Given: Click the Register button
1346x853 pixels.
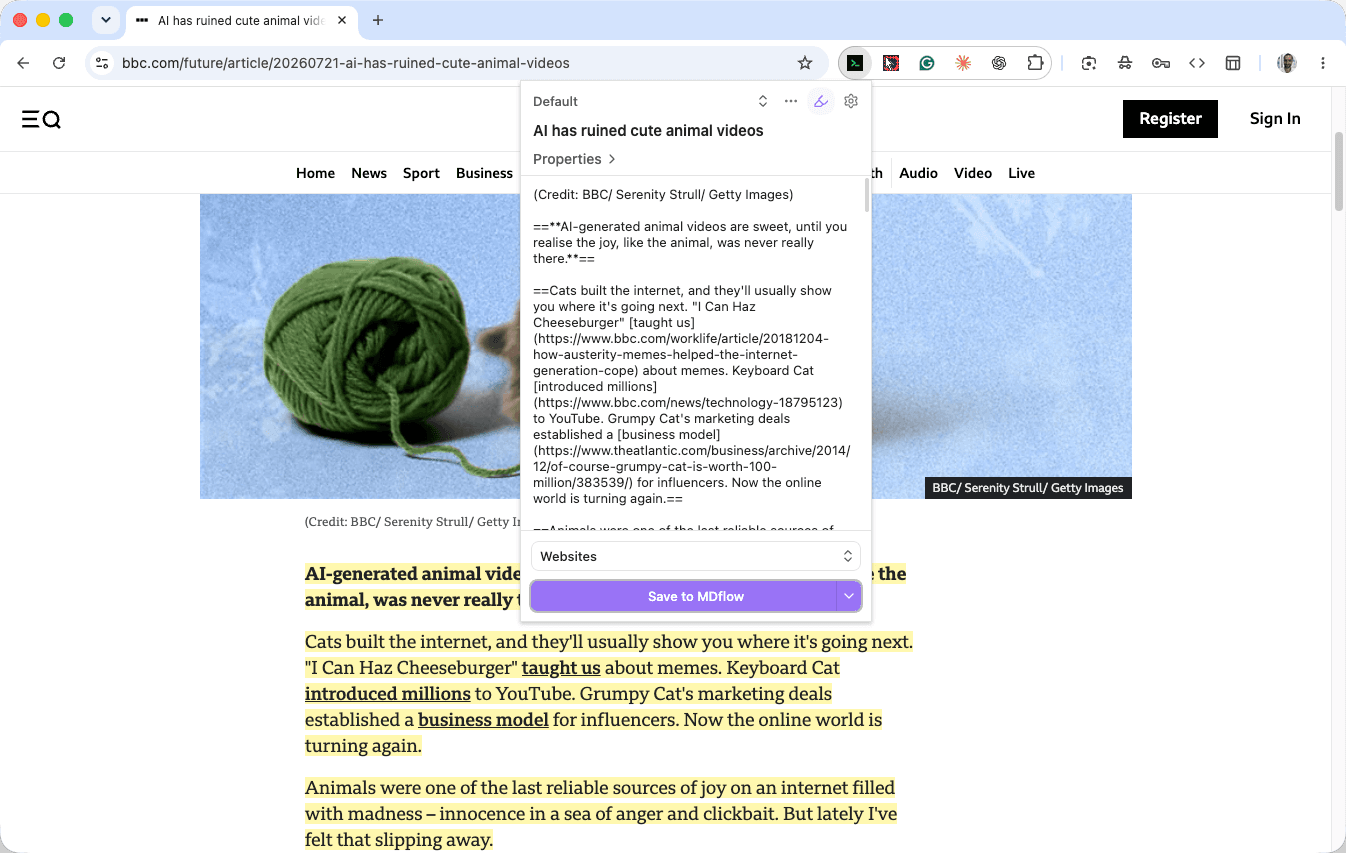Looking at the screenshot, I should [x=1170, y=119].
